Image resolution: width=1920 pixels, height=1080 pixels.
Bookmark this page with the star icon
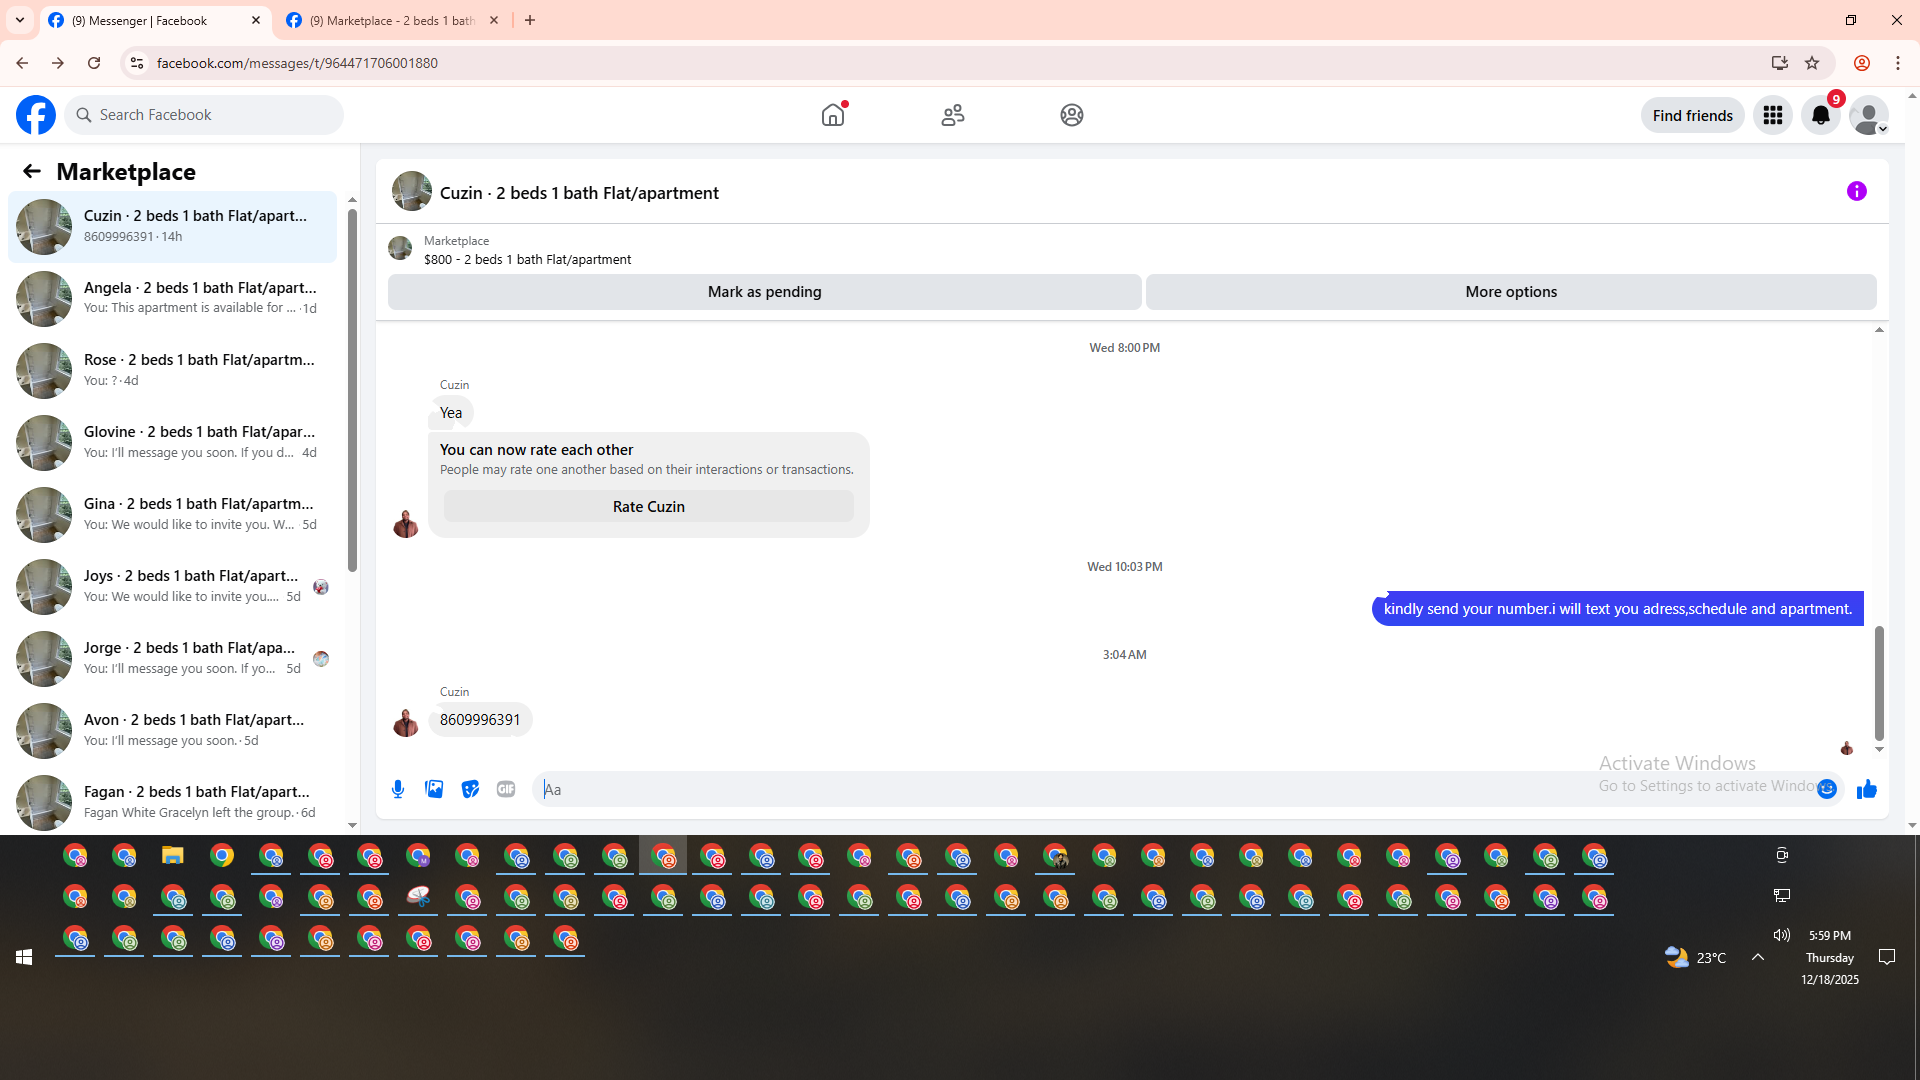point(1812,63)
